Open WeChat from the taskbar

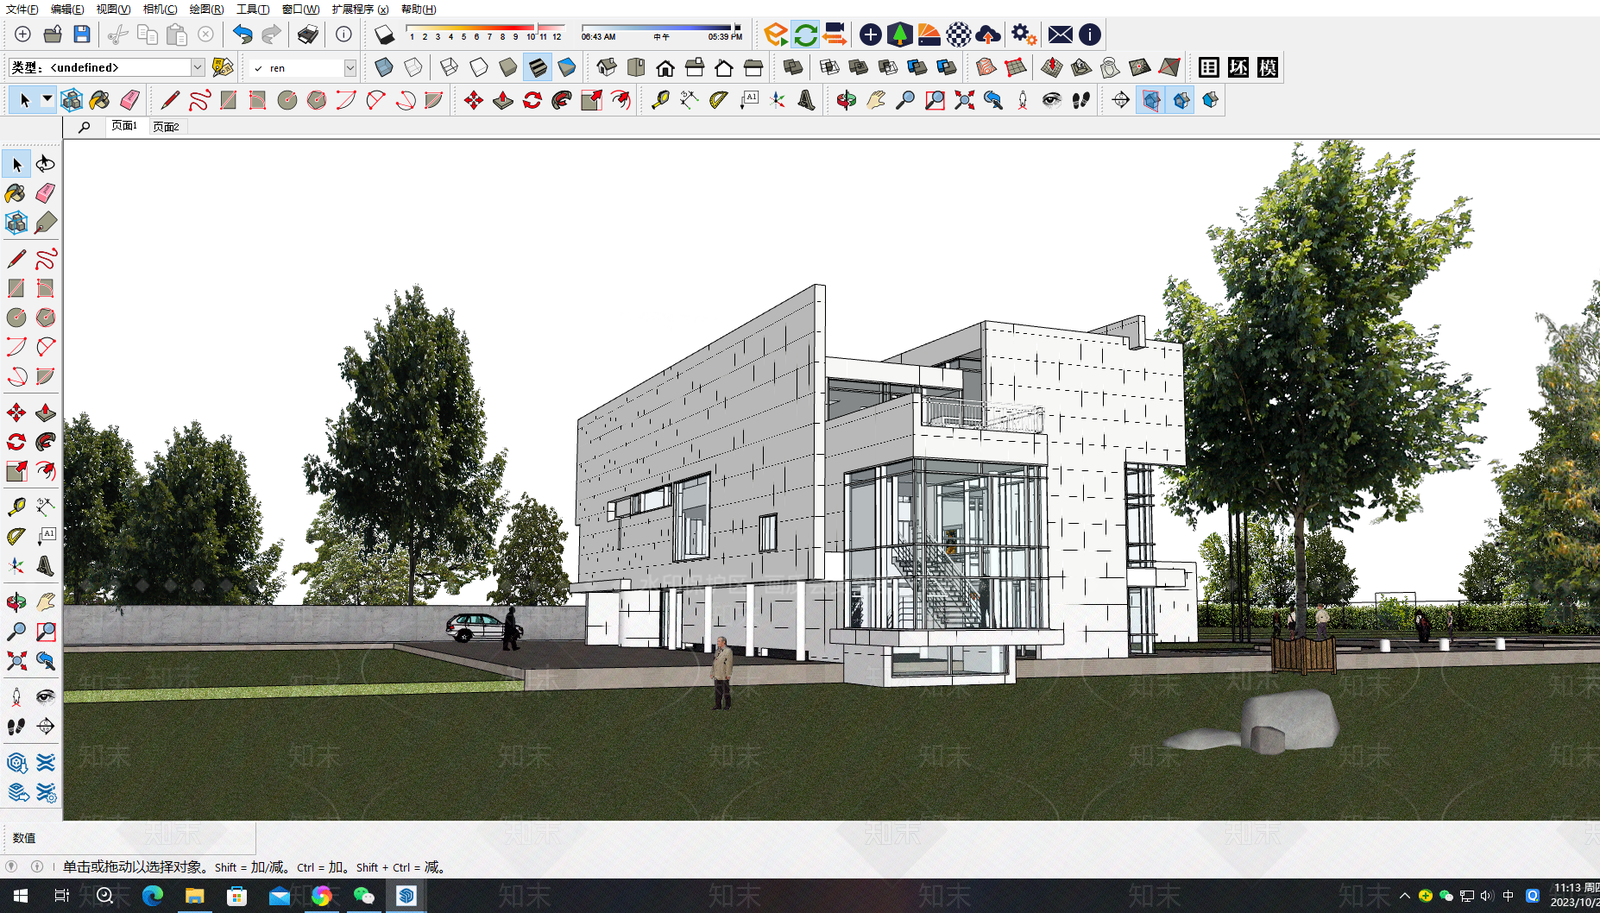(364, 896)
